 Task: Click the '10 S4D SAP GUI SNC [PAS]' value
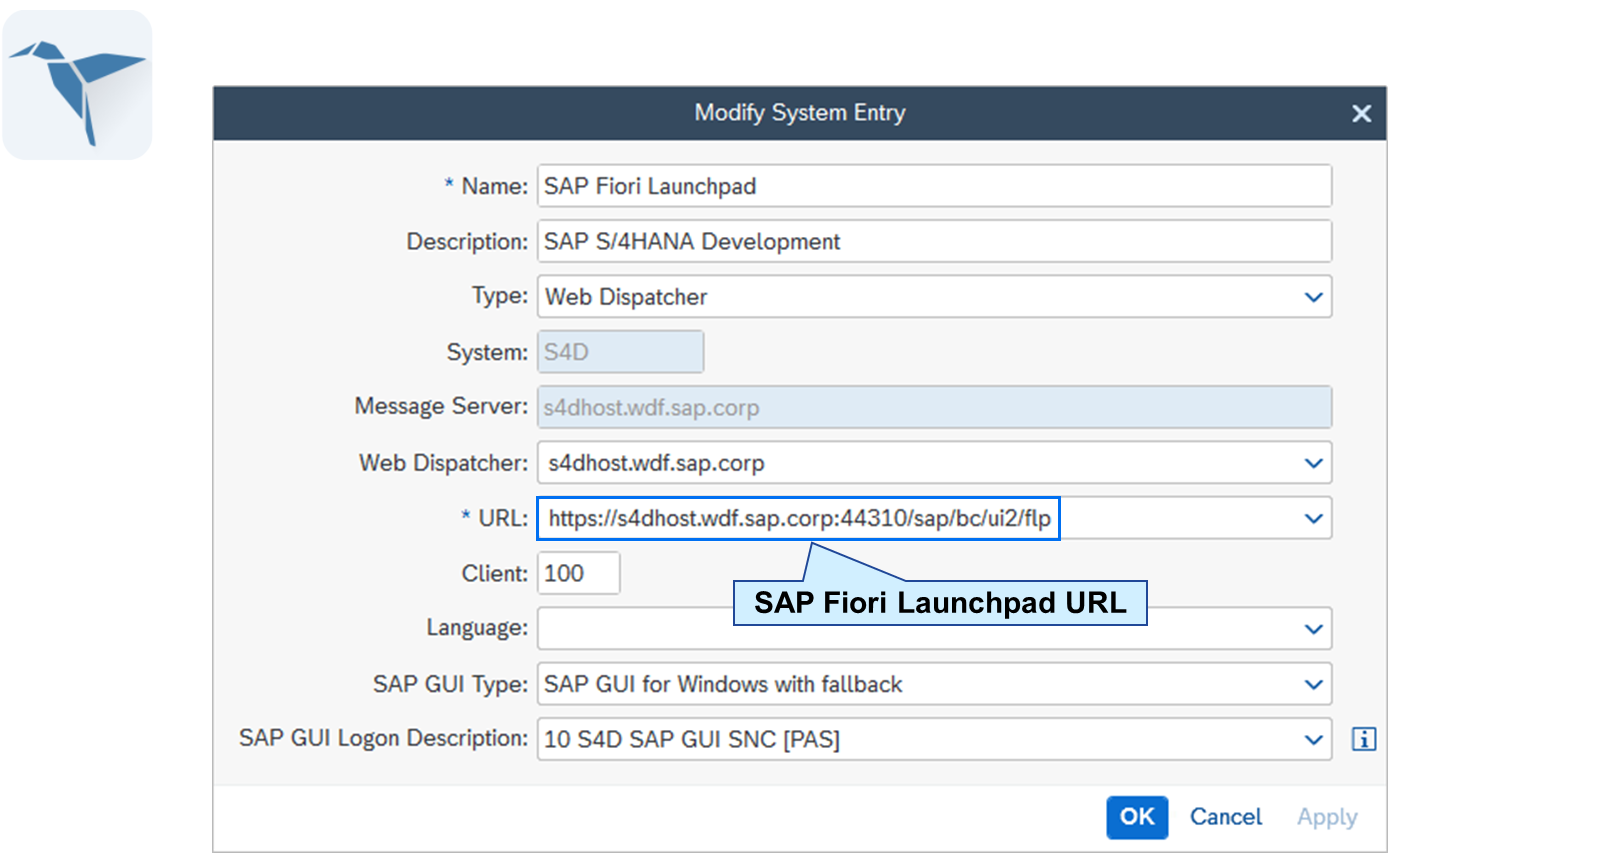(x=692, y=739)
